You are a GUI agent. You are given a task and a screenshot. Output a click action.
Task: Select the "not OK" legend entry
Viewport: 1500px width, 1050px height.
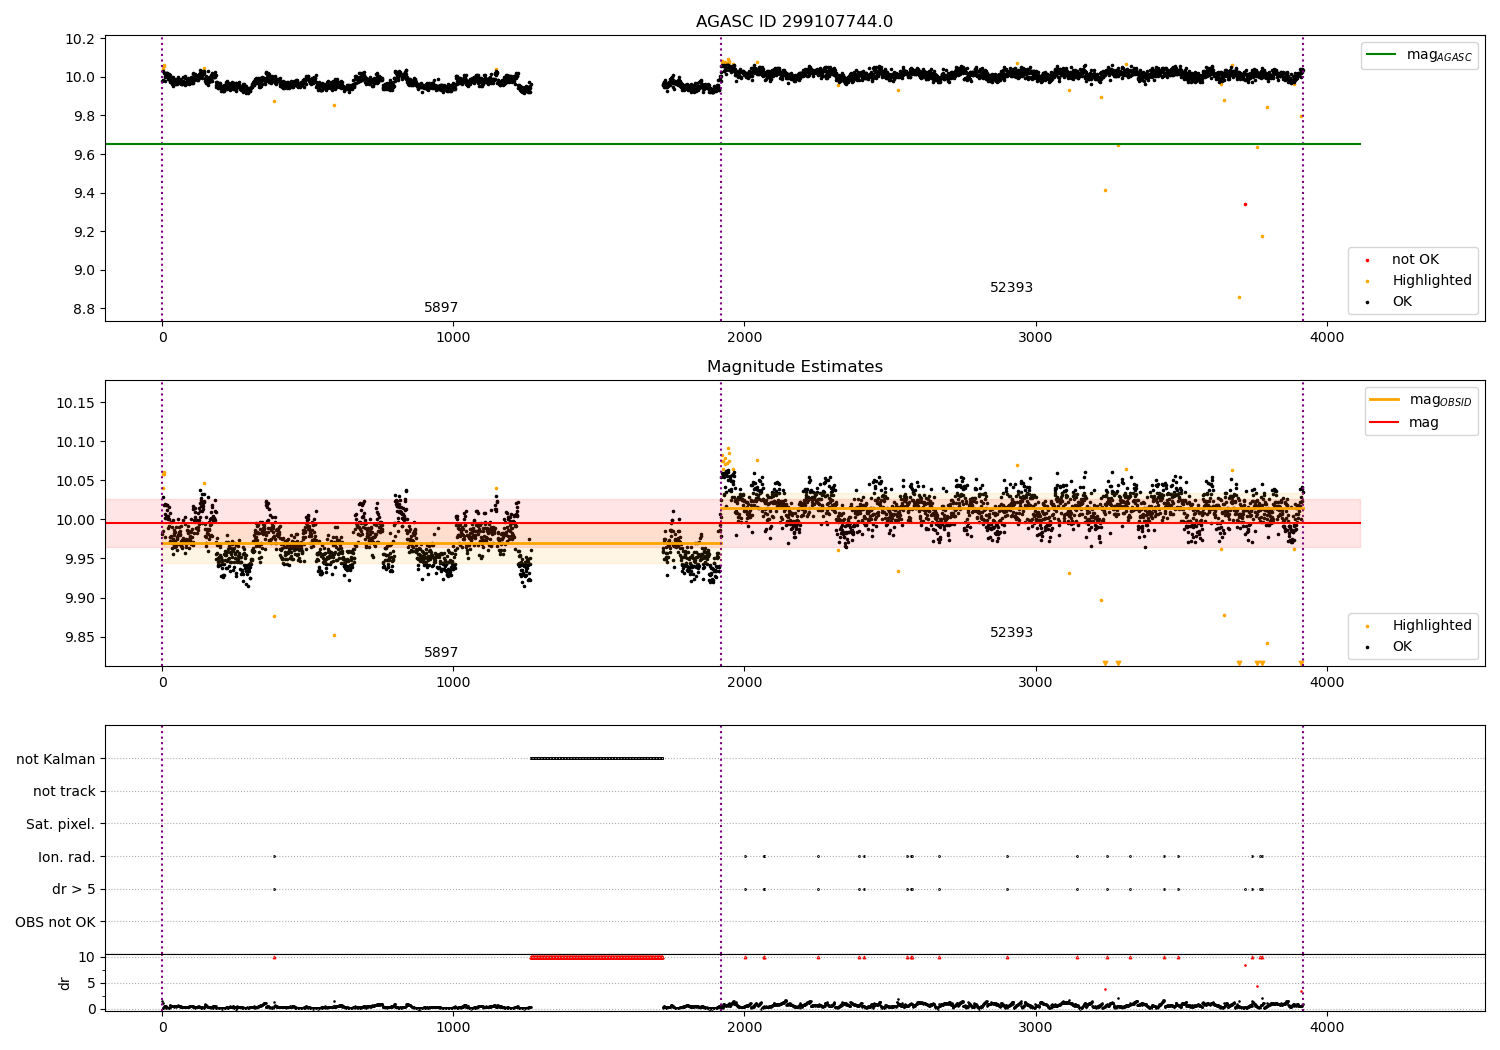[1415, 260]
